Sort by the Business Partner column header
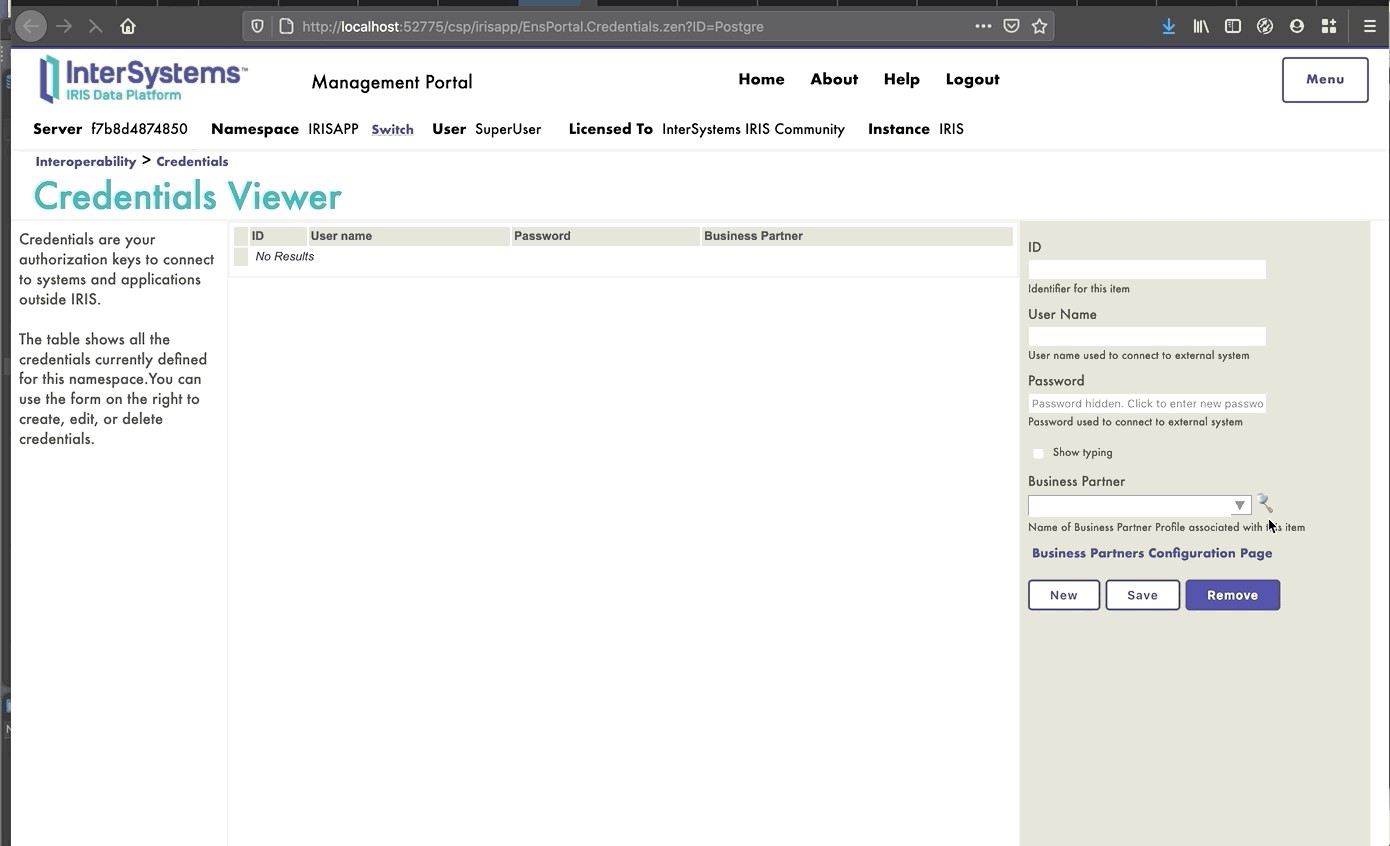Viewport: 1390px width, 846px height. coord(753,236)
